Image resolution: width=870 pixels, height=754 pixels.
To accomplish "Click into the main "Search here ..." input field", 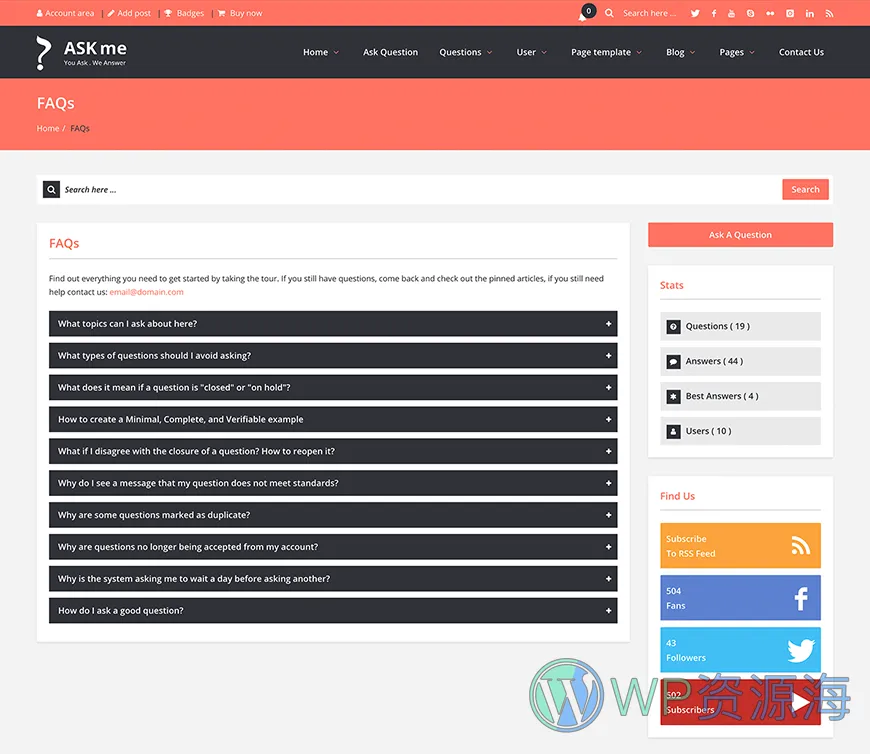I will point(420,190).
